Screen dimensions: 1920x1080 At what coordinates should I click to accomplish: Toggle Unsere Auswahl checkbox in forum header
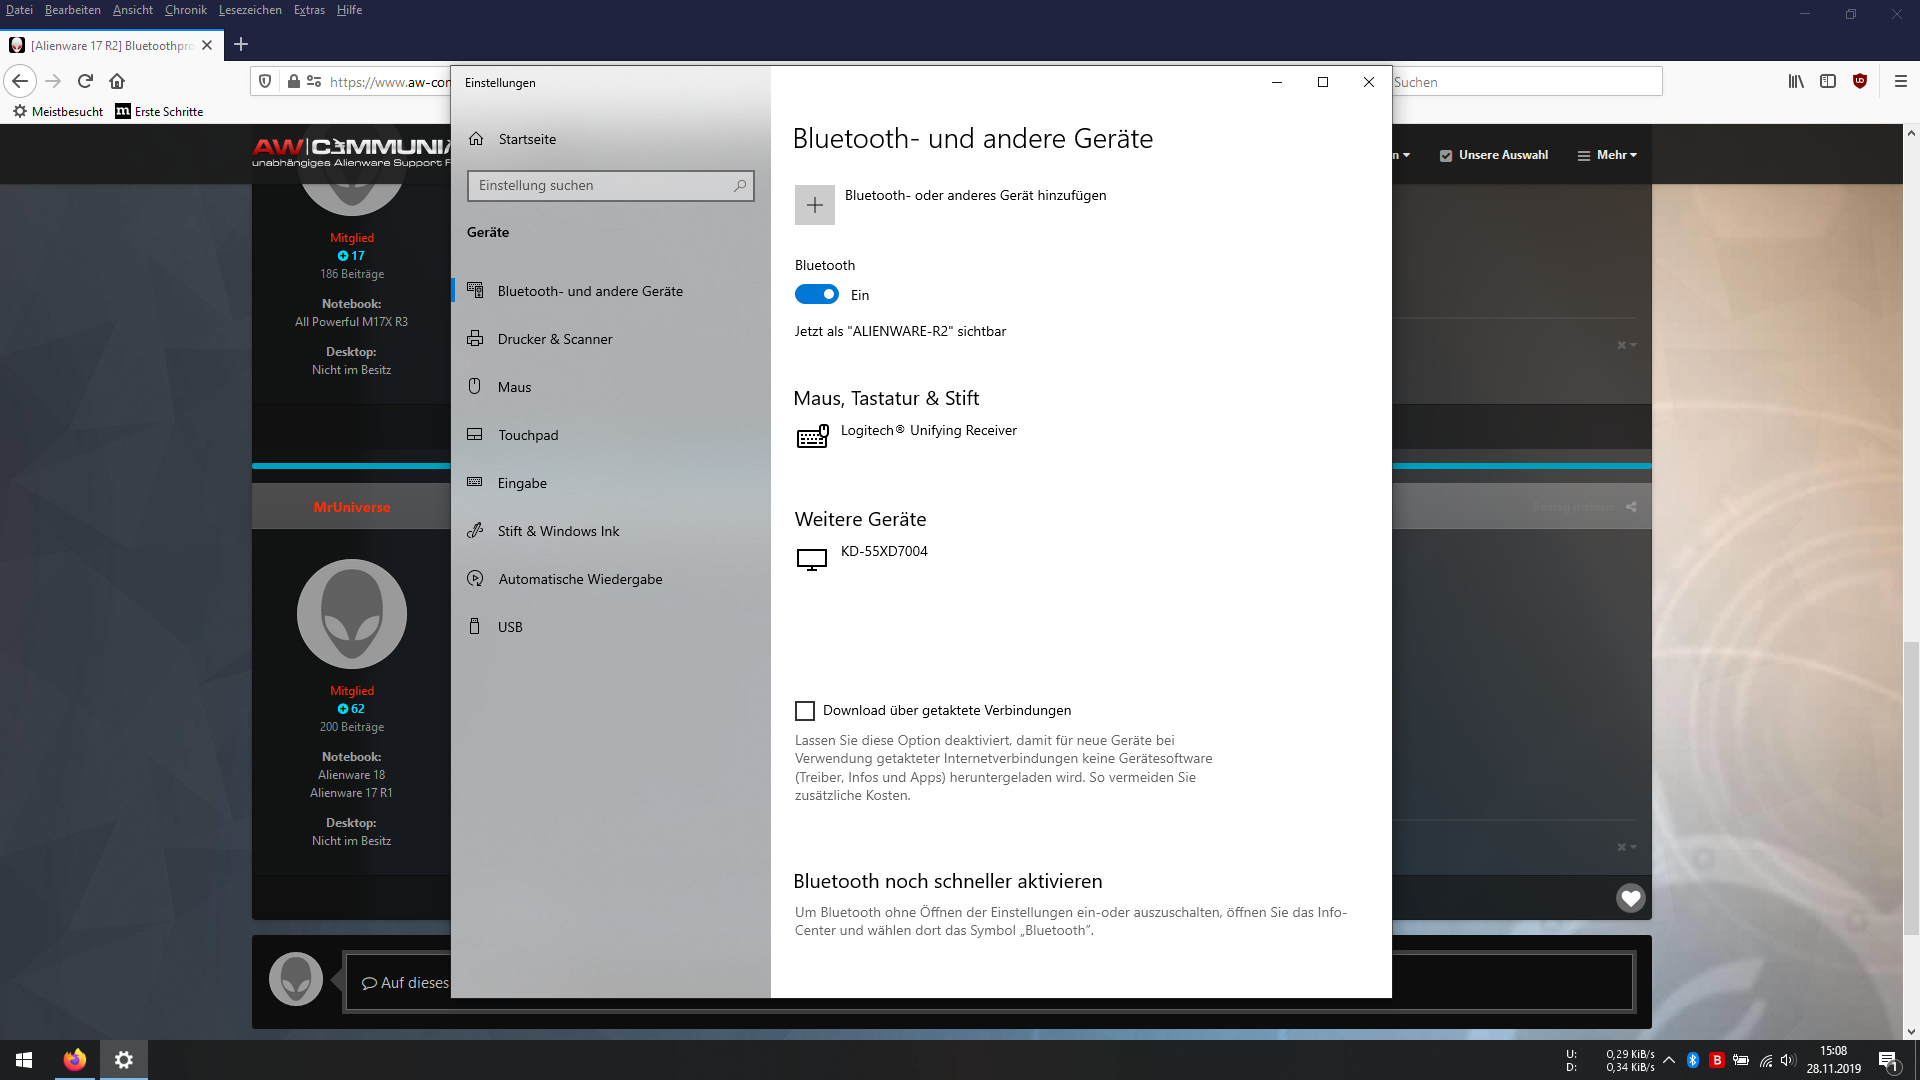(x=1445, y=156)
